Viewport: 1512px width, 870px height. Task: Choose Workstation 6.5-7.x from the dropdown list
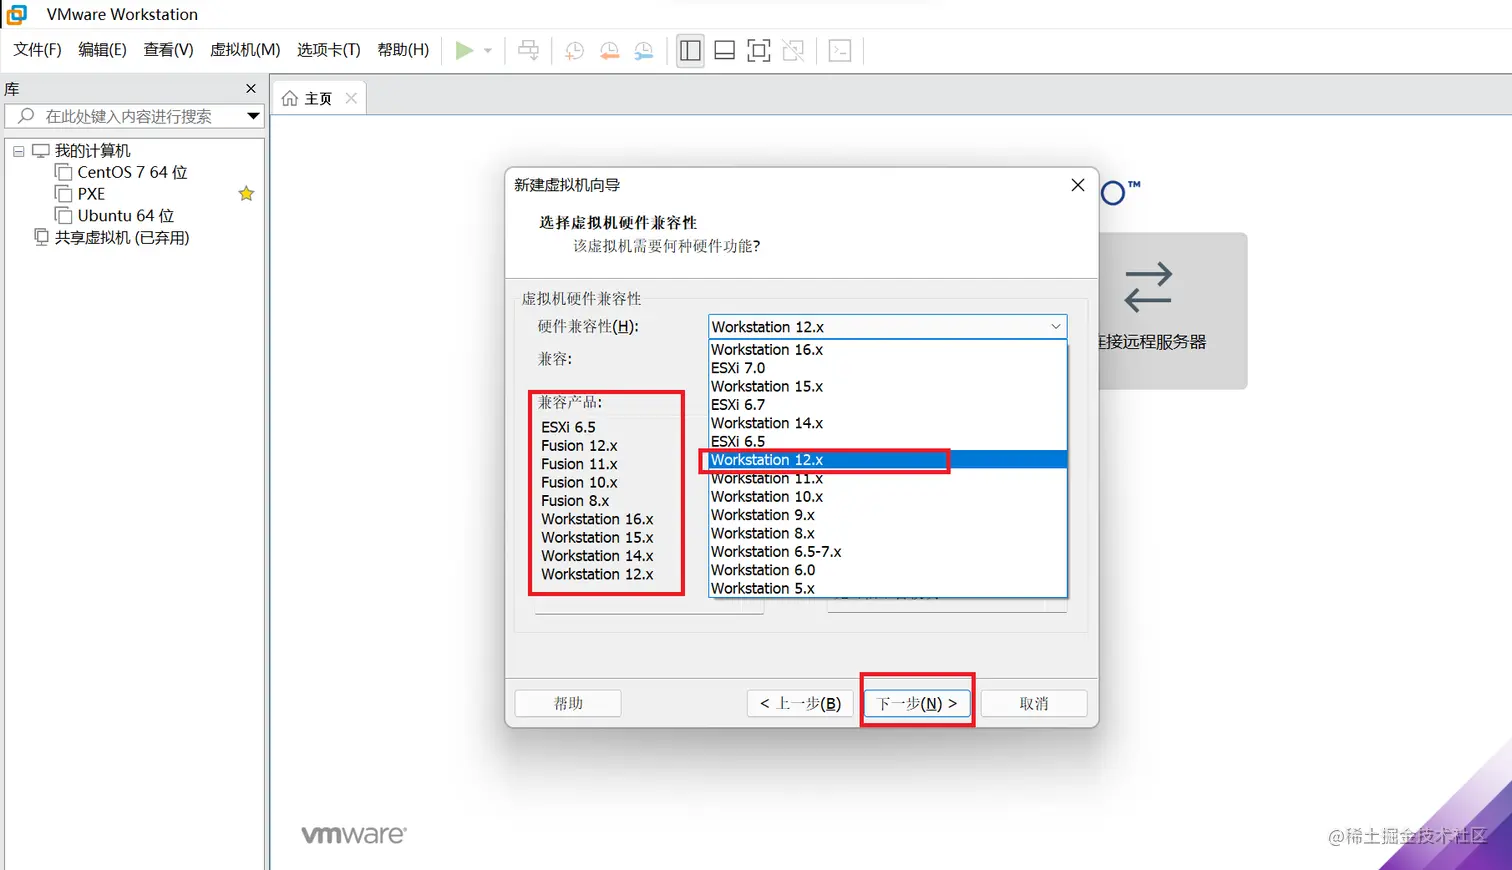(888, 551)
